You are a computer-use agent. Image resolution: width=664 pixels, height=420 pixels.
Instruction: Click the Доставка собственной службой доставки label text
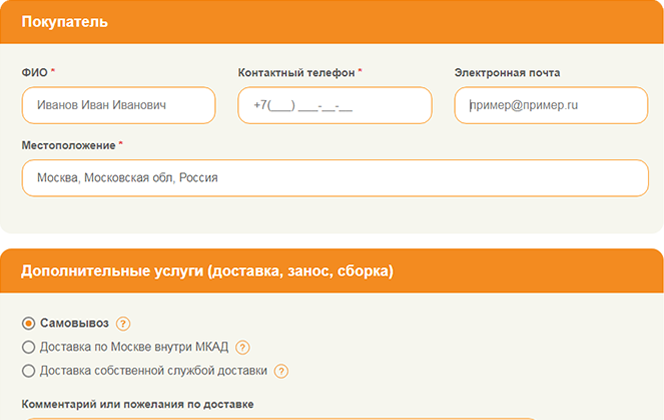153,371
